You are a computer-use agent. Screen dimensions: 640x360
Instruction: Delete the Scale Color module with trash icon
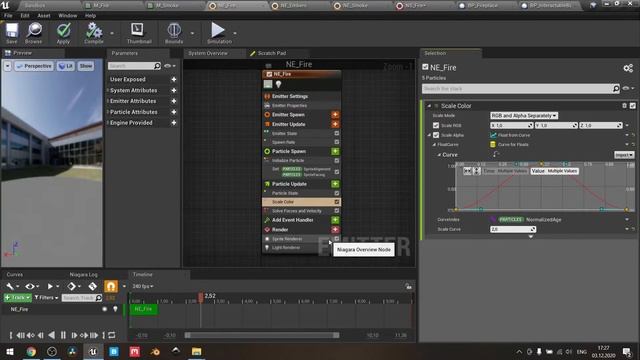[624, 106]
